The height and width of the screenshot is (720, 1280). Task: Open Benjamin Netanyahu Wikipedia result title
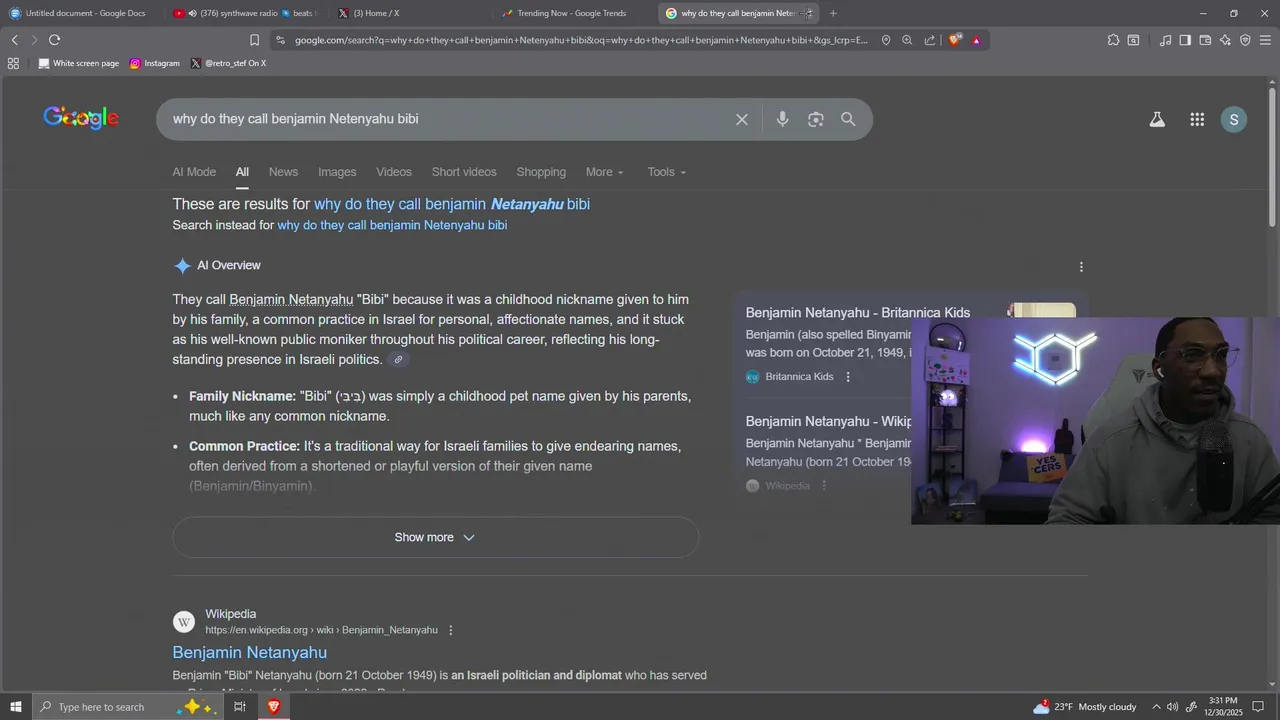250,652
